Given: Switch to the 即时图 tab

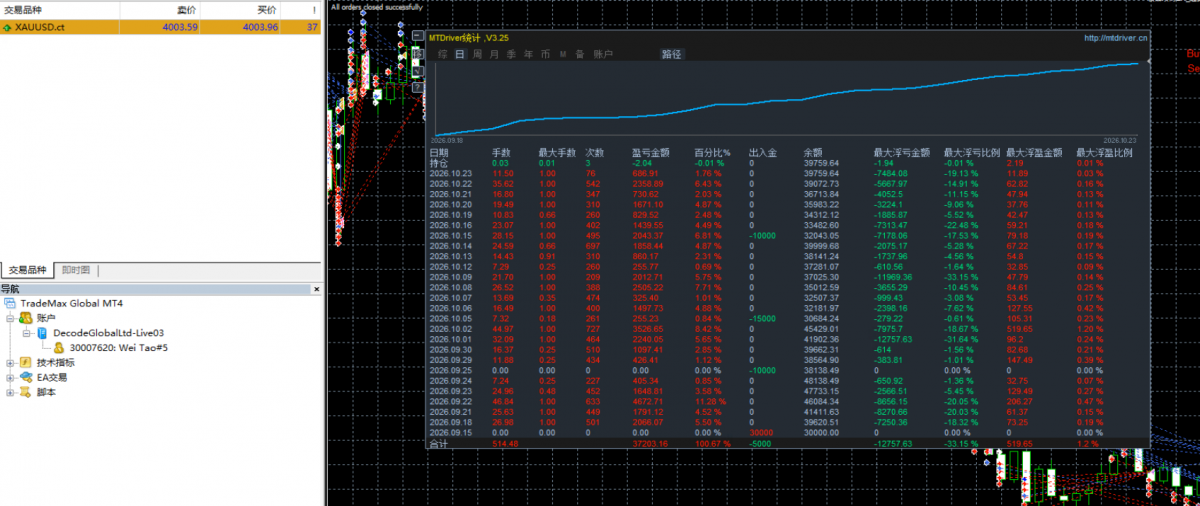Looking at the screenshot, I should pos(76,270).
